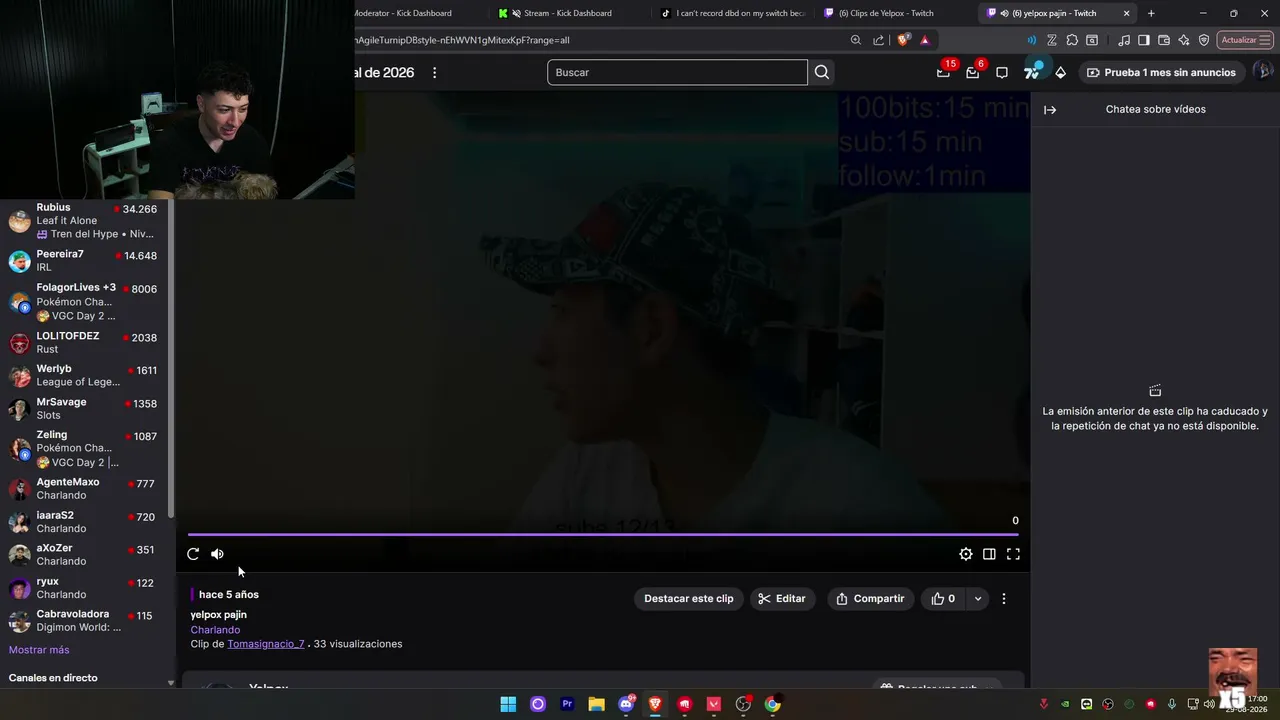1280x720 pixels.
Task: Open File Explorer from the taskbar
Action: (596, 704)
